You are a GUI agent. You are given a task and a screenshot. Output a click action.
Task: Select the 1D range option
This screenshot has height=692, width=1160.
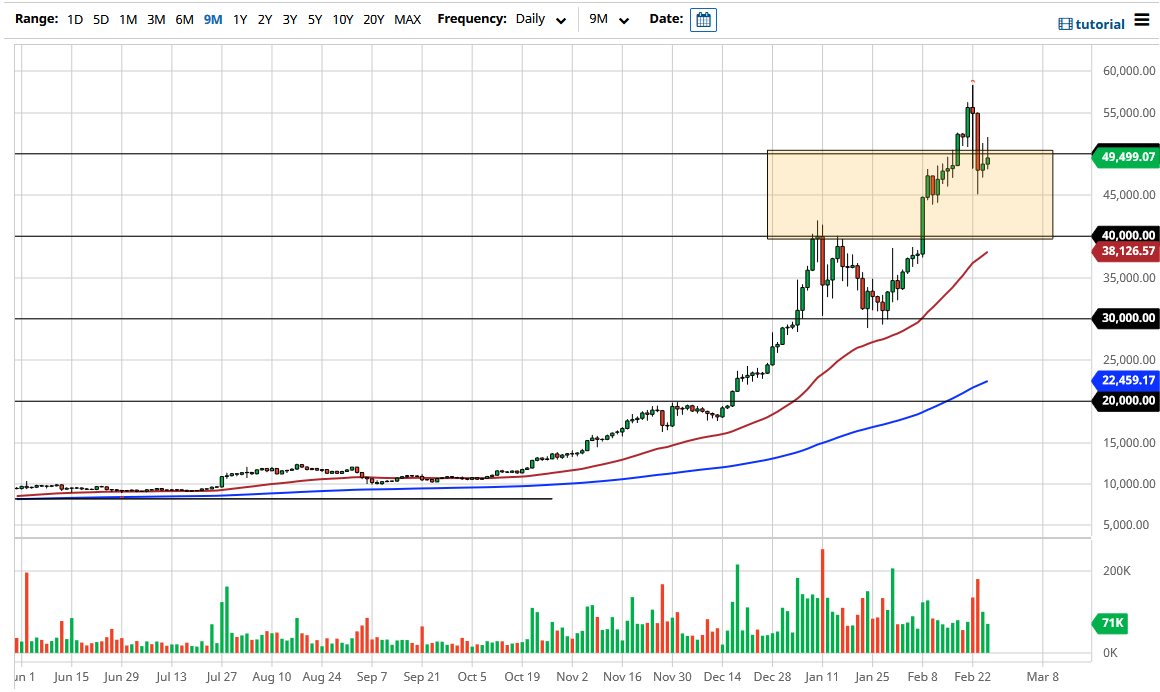[x=74, y=19]
